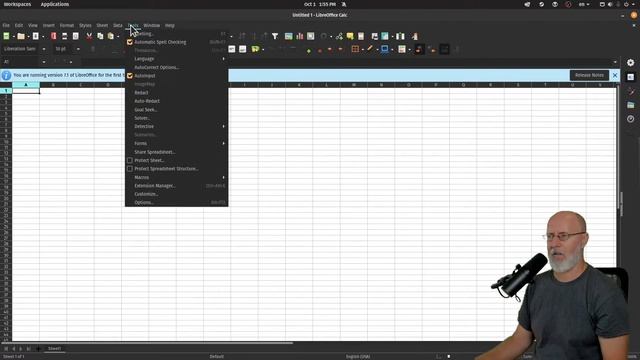Image resolution: width=640 pixels, height=360 pixels.
Task: Open the Borders dropdown arrow
Action: pyautogui.click(x=362, y=49)
